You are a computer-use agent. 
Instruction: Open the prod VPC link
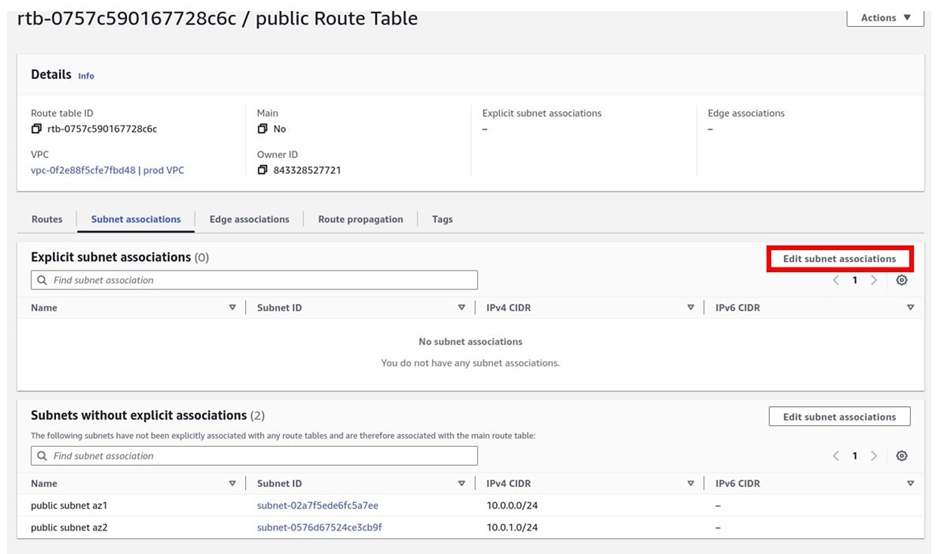[x=107, y=170]
